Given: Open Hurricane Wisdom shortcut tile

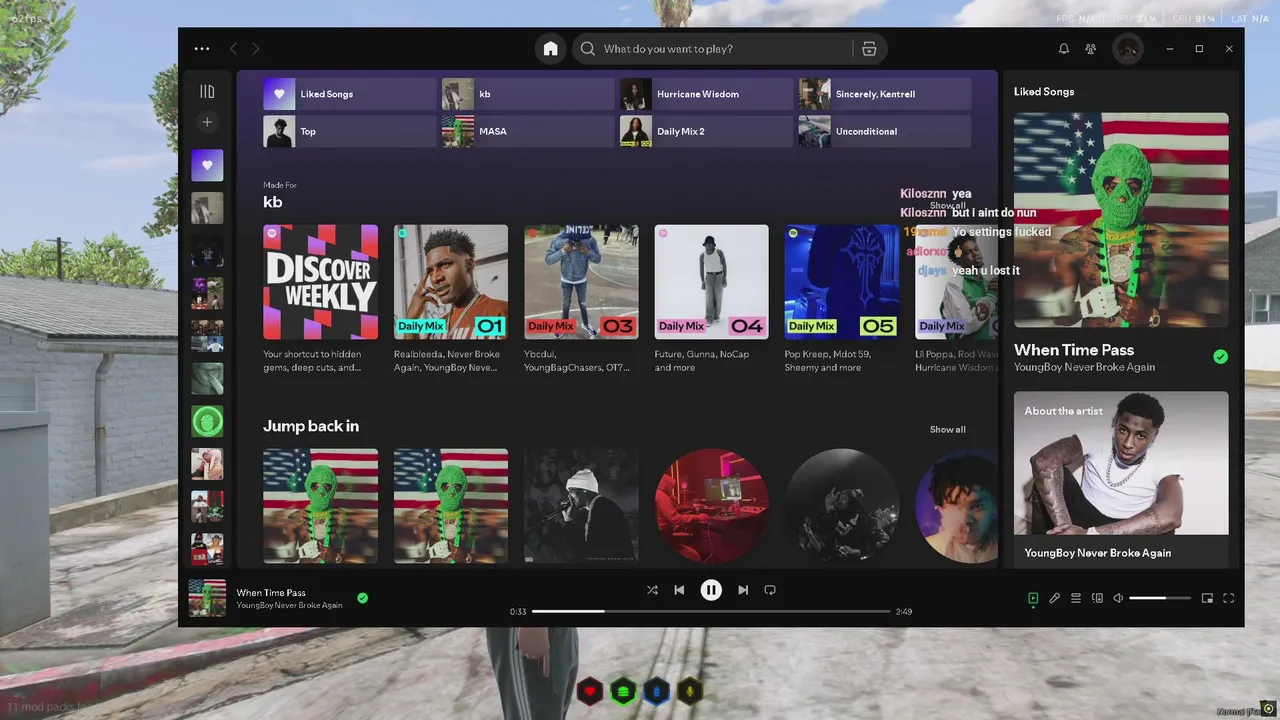Looking at the screenshot, I should coord(706,94).
